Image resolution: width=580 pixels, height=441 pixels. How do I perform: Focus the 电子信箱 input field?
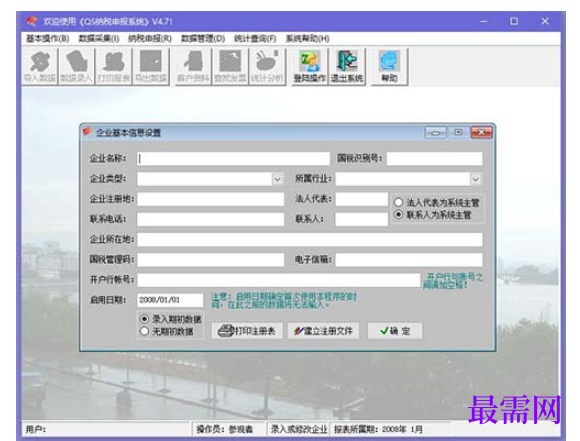pyautogui.click(x=409, y=259)
